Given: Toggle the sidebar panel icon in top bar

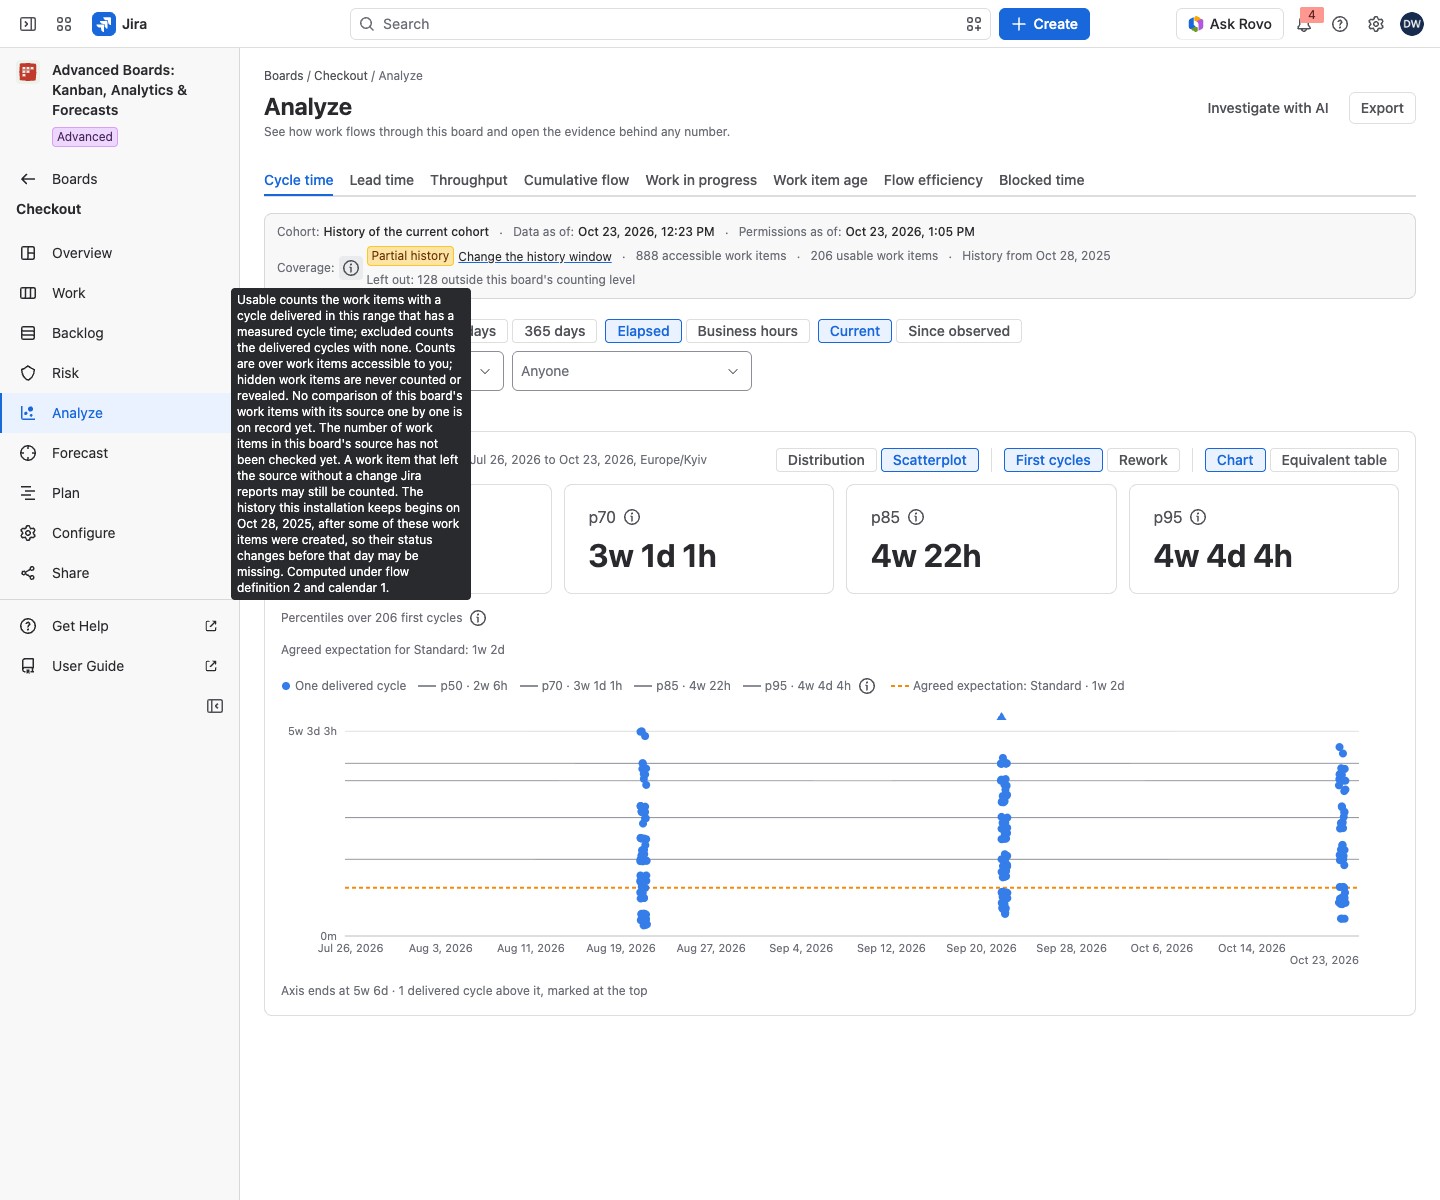Looking at the screenshot, I should (28, 24).
